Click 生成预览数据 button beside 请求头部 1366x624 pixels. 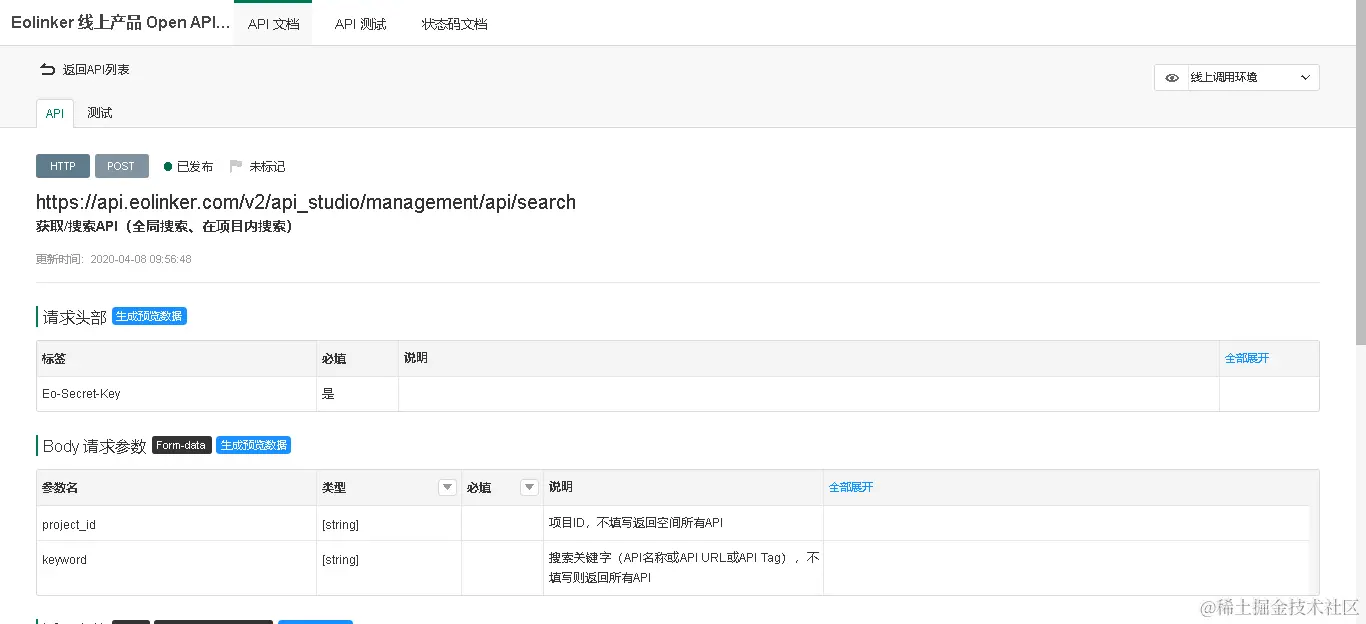click(149, 316)
